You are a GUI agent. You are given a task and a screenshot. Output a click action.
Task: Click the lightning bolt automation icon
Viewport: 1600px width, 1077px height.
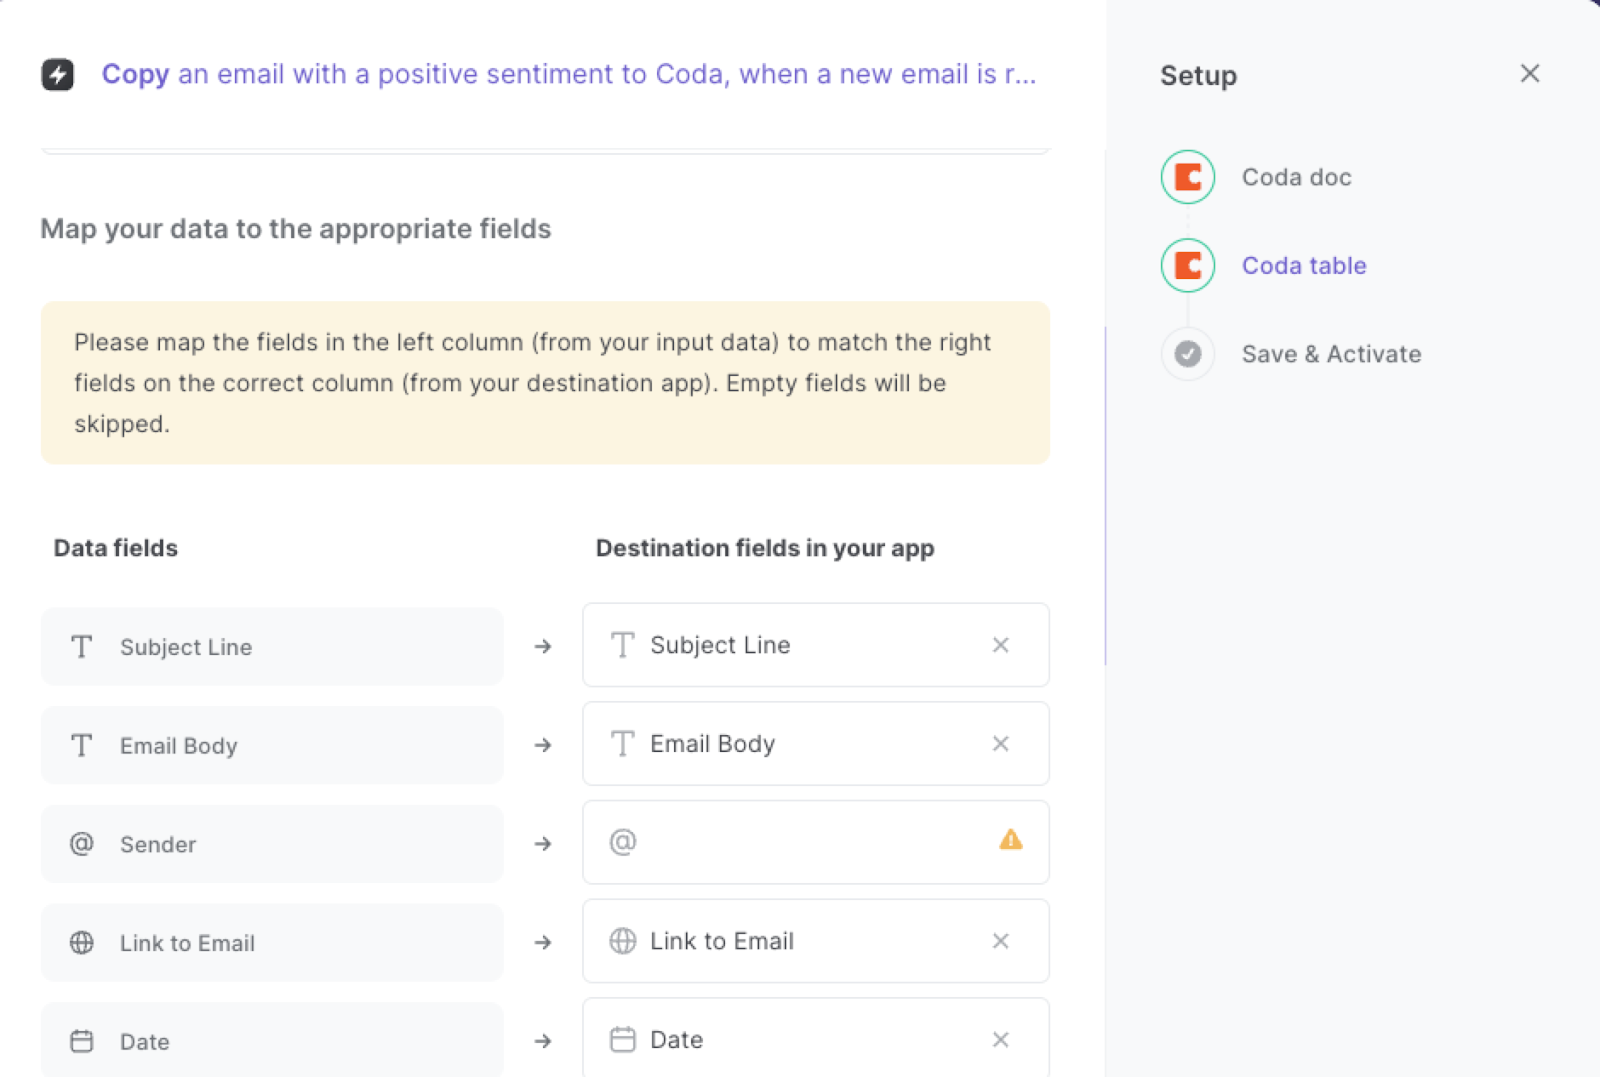[x=58, y=74]
